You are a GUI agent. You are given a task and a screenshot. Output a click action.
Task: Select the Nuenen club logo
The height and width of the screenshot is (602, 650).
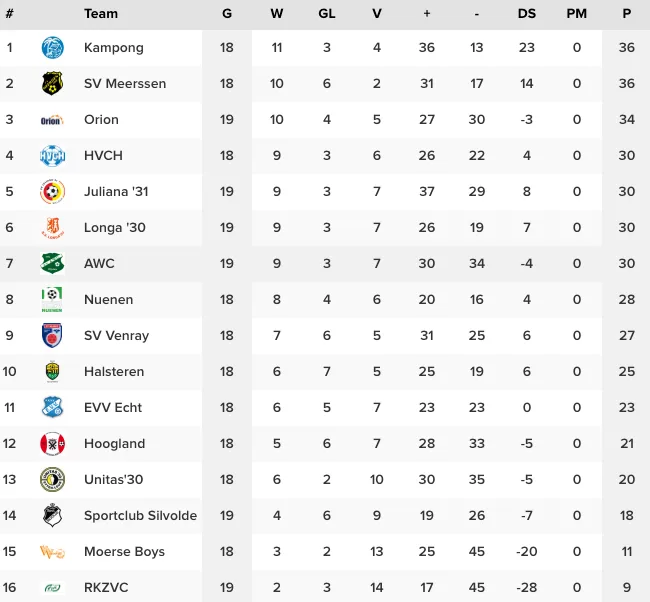point(52,299)
